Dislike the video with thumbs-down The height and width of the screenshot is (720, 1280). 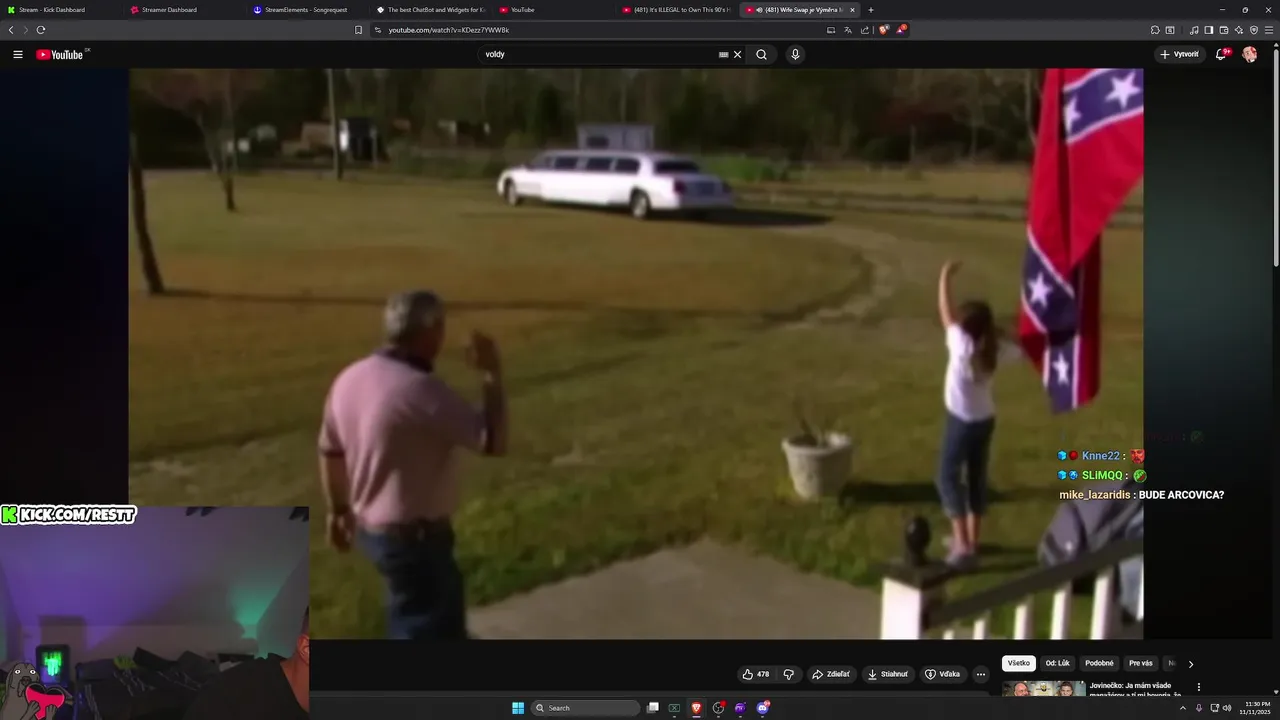pos(788,674)
